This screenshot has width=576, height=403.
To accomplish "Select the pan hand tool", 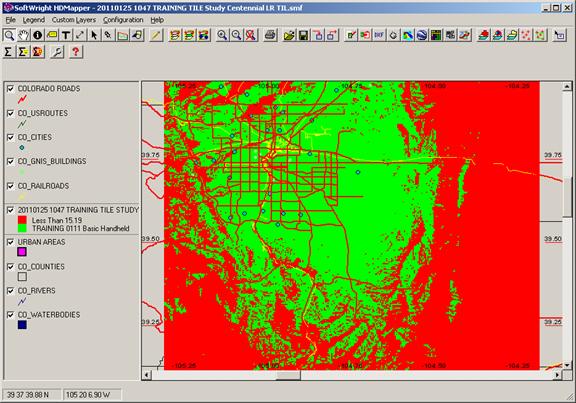I will pyautogui.click(x=24, y=35).
